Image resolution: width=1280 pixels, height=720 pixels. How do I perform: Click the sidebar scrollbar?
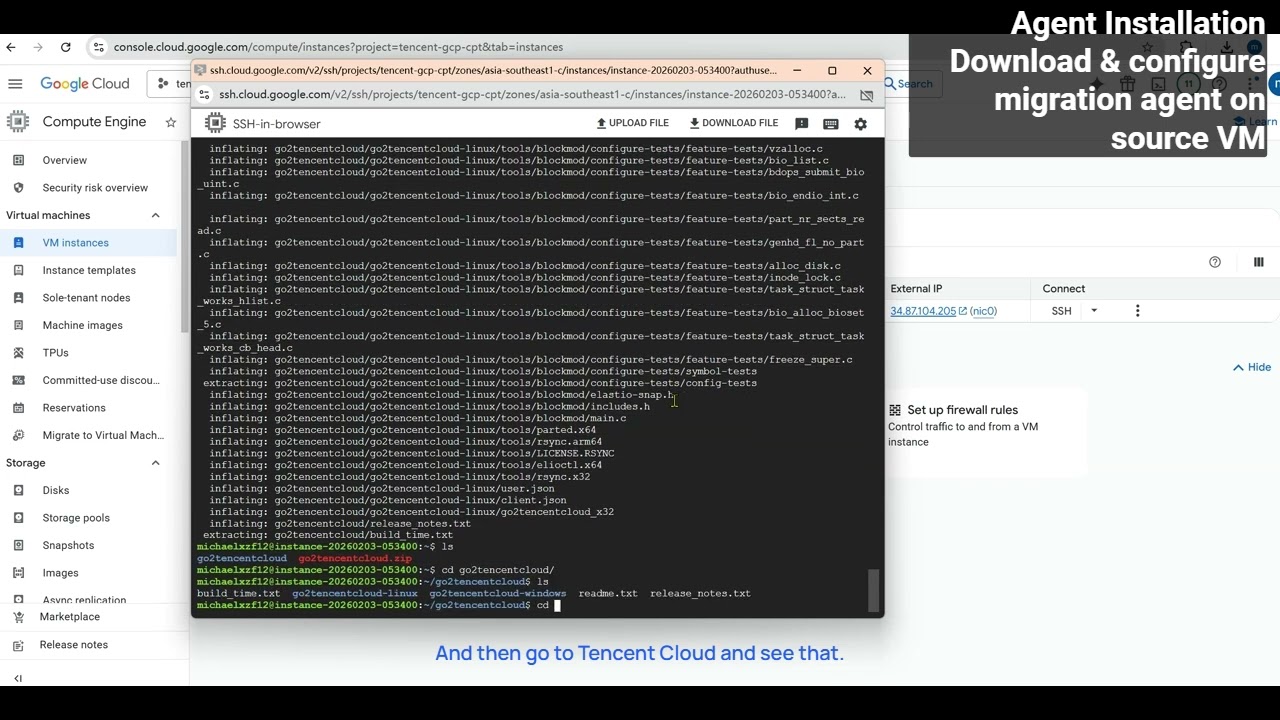click(x=184, y=236)
